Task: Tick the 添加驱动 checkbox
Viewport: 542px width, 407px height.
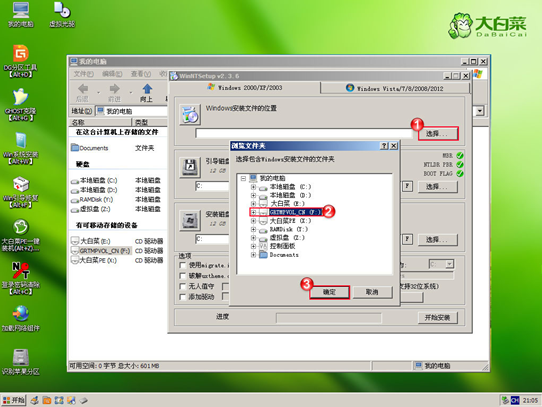Action: 183,297
